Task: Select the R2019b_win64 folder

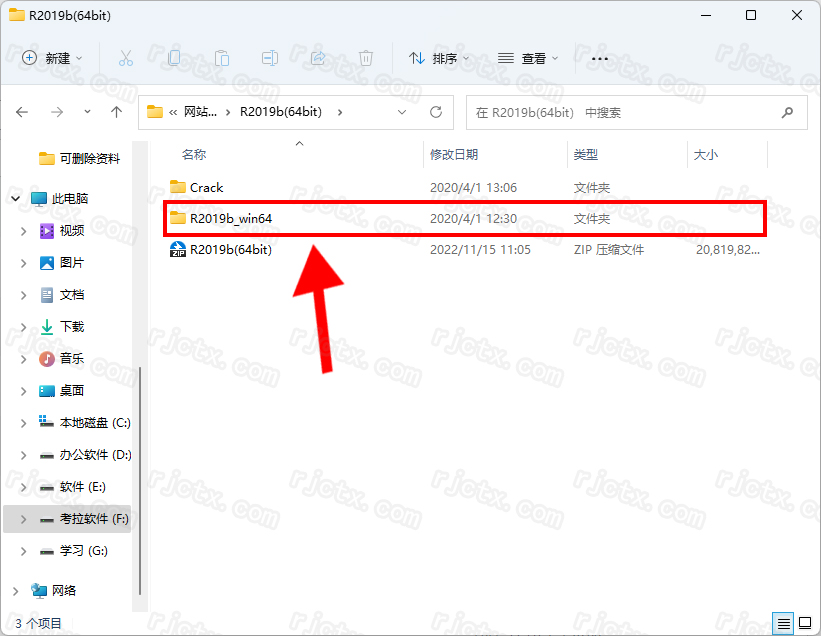Action: coord(231,218)
